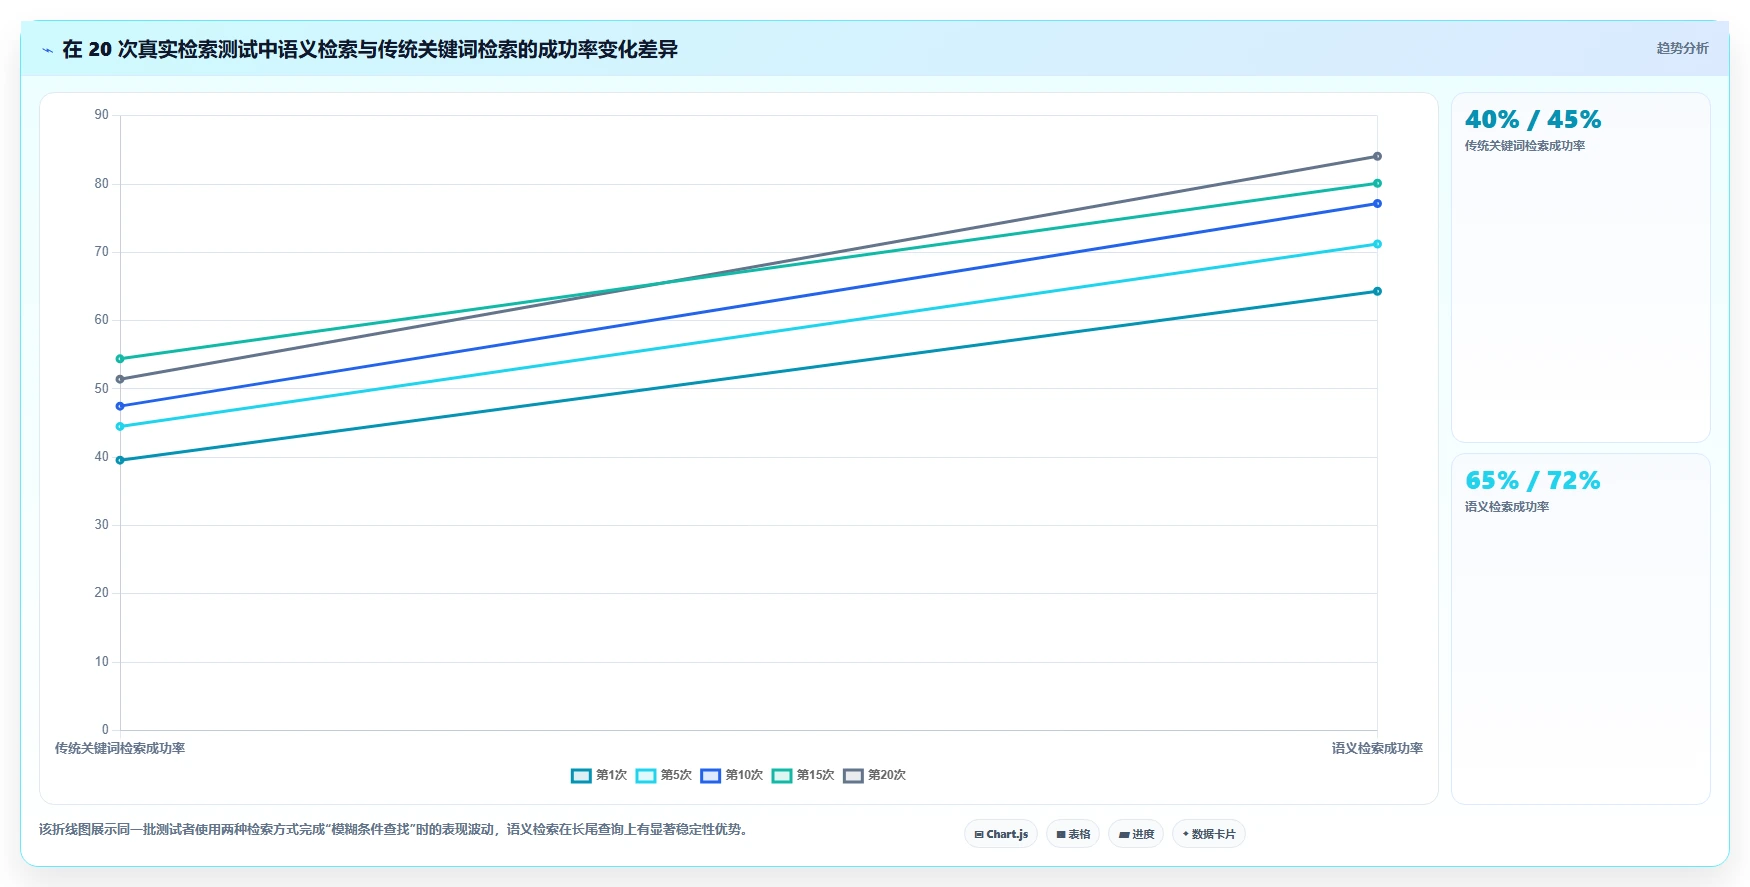This screenshot has height=887, width=1750.
Task: Click the trend icon beside the title
Action: [x=47, y=50]
